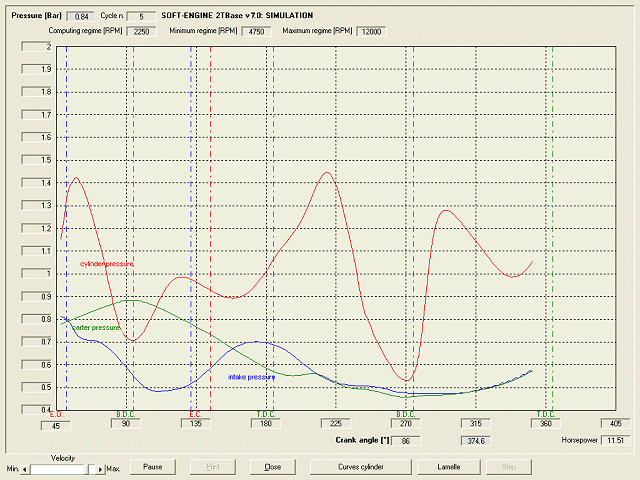Image resolution: width=640 pixels, height=480 pixels.
Task: Click the 'T.D.C.' label above 360
Action: [546, 415]
